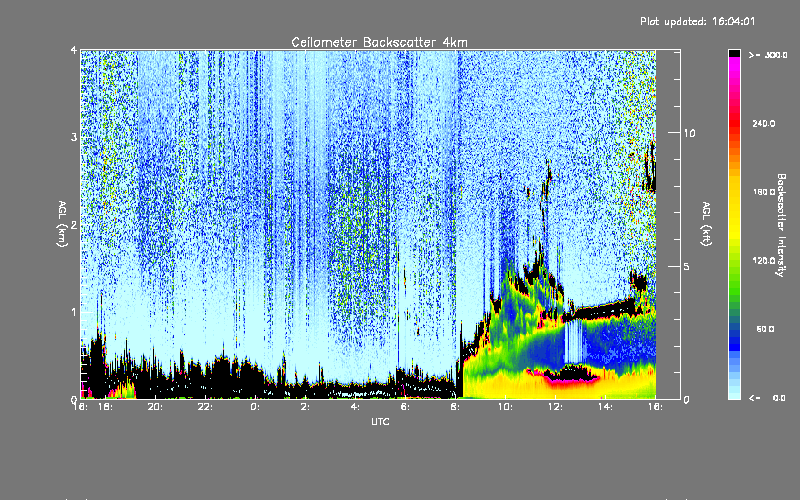Click the "120.0" colorbar value label
This screenshot has height=500, width=800.
(764, 261)
